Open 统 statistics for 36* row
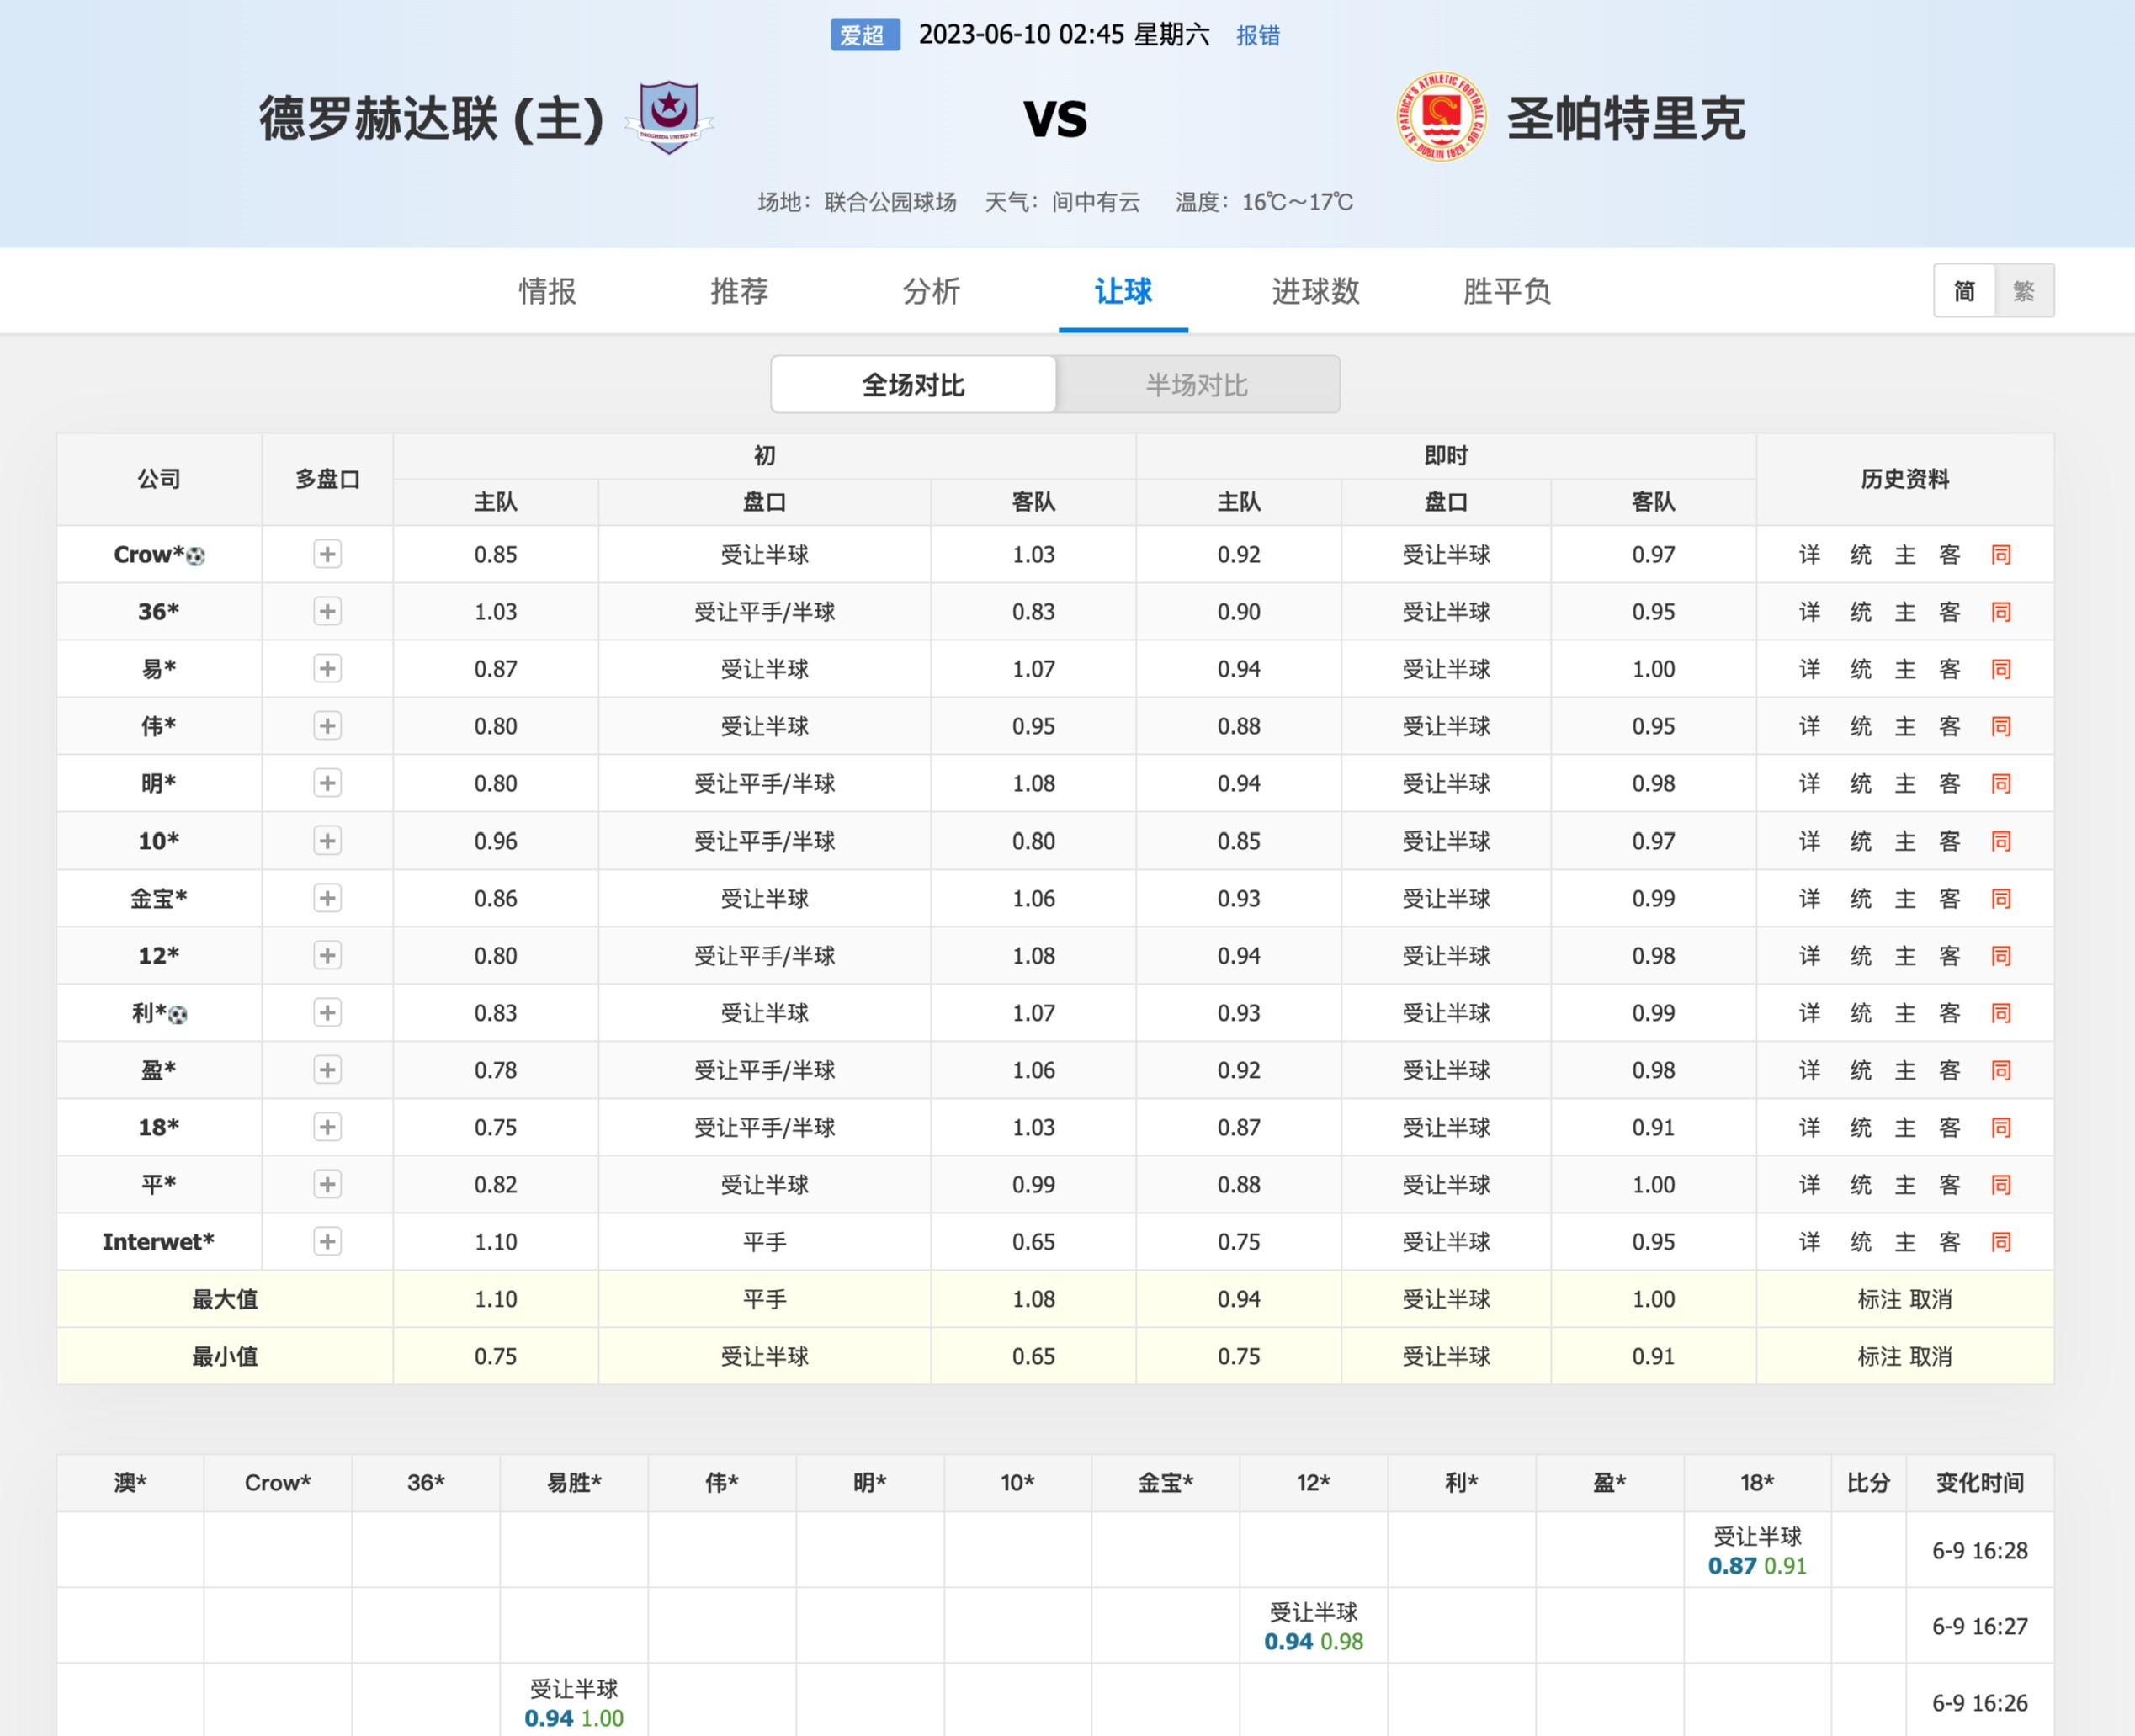The width and height of the screenshot is (2135, 1736). tap(1861, 612)
